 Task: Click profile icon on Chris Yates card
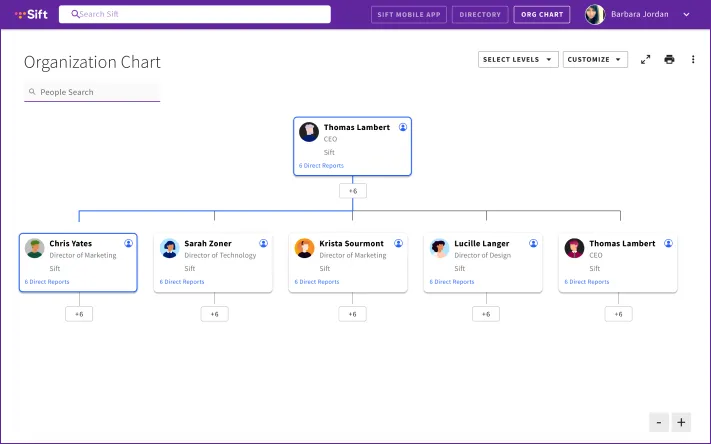(128, 243)
